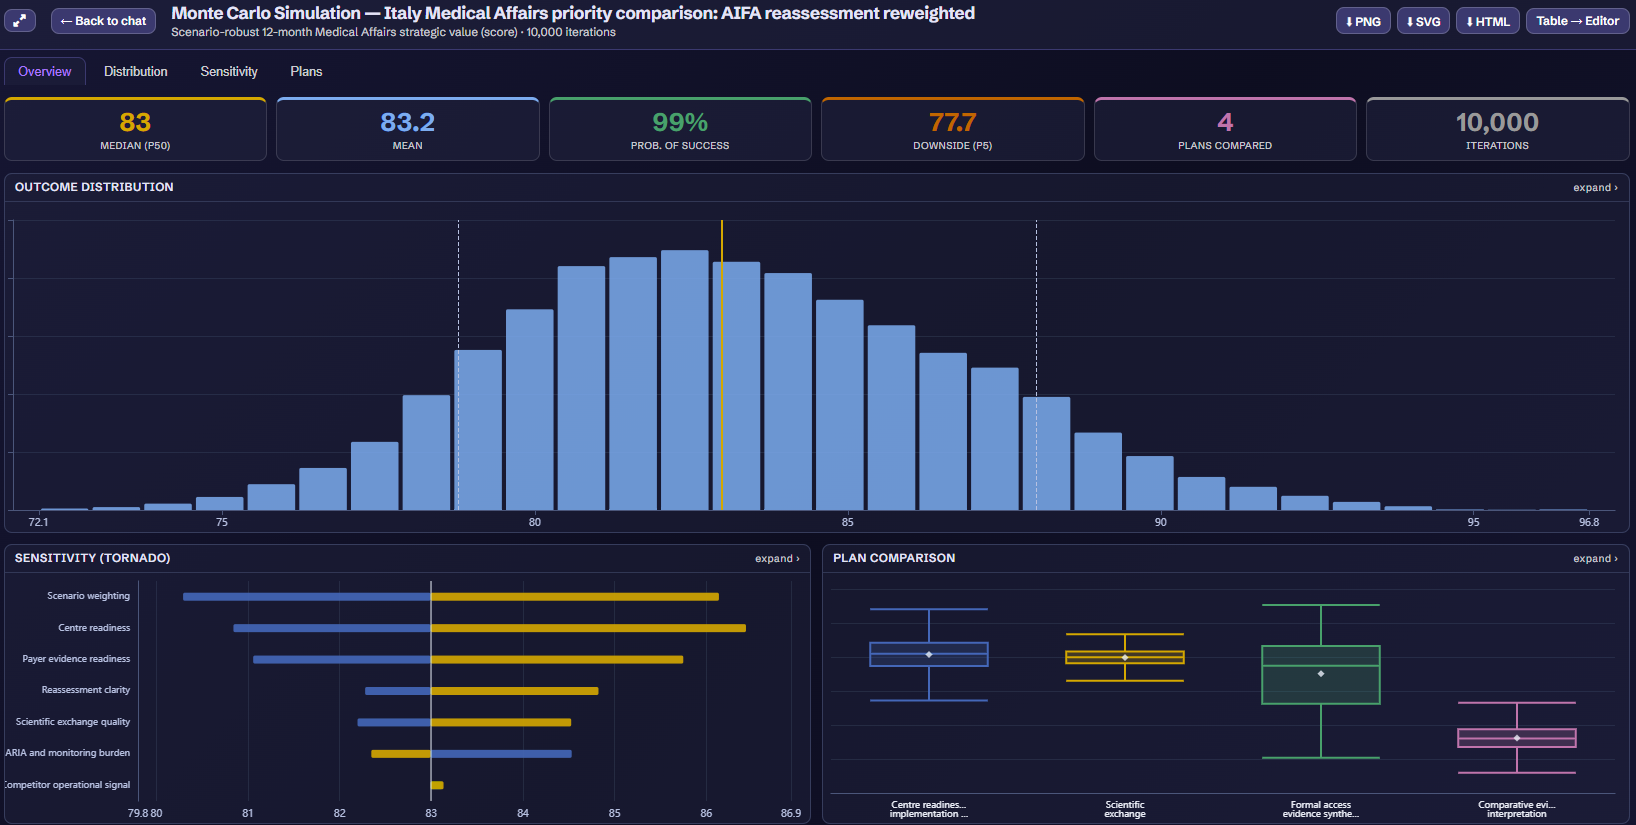Switch to the Distribution tab

(136, 72)
